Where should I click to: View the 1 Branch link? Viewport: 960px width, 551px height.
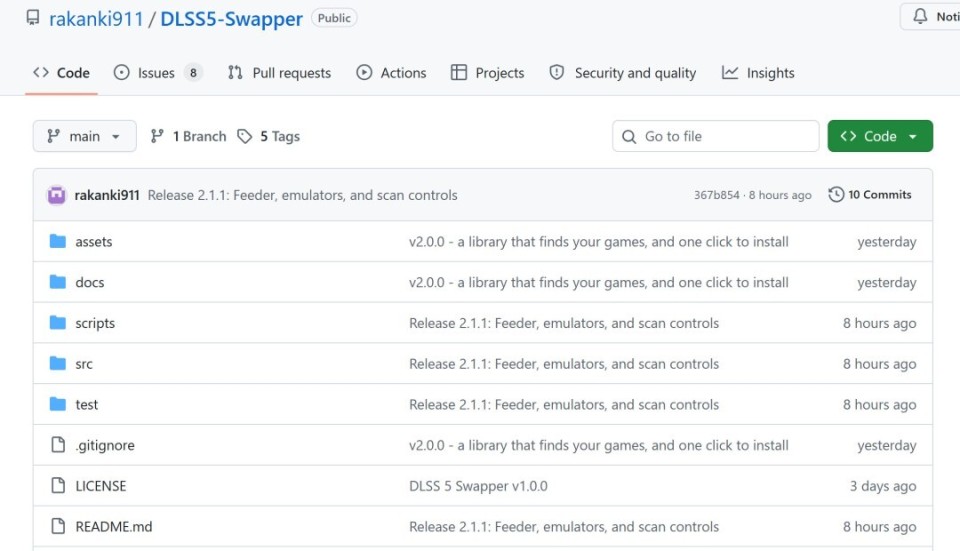[x=189, y=136]
